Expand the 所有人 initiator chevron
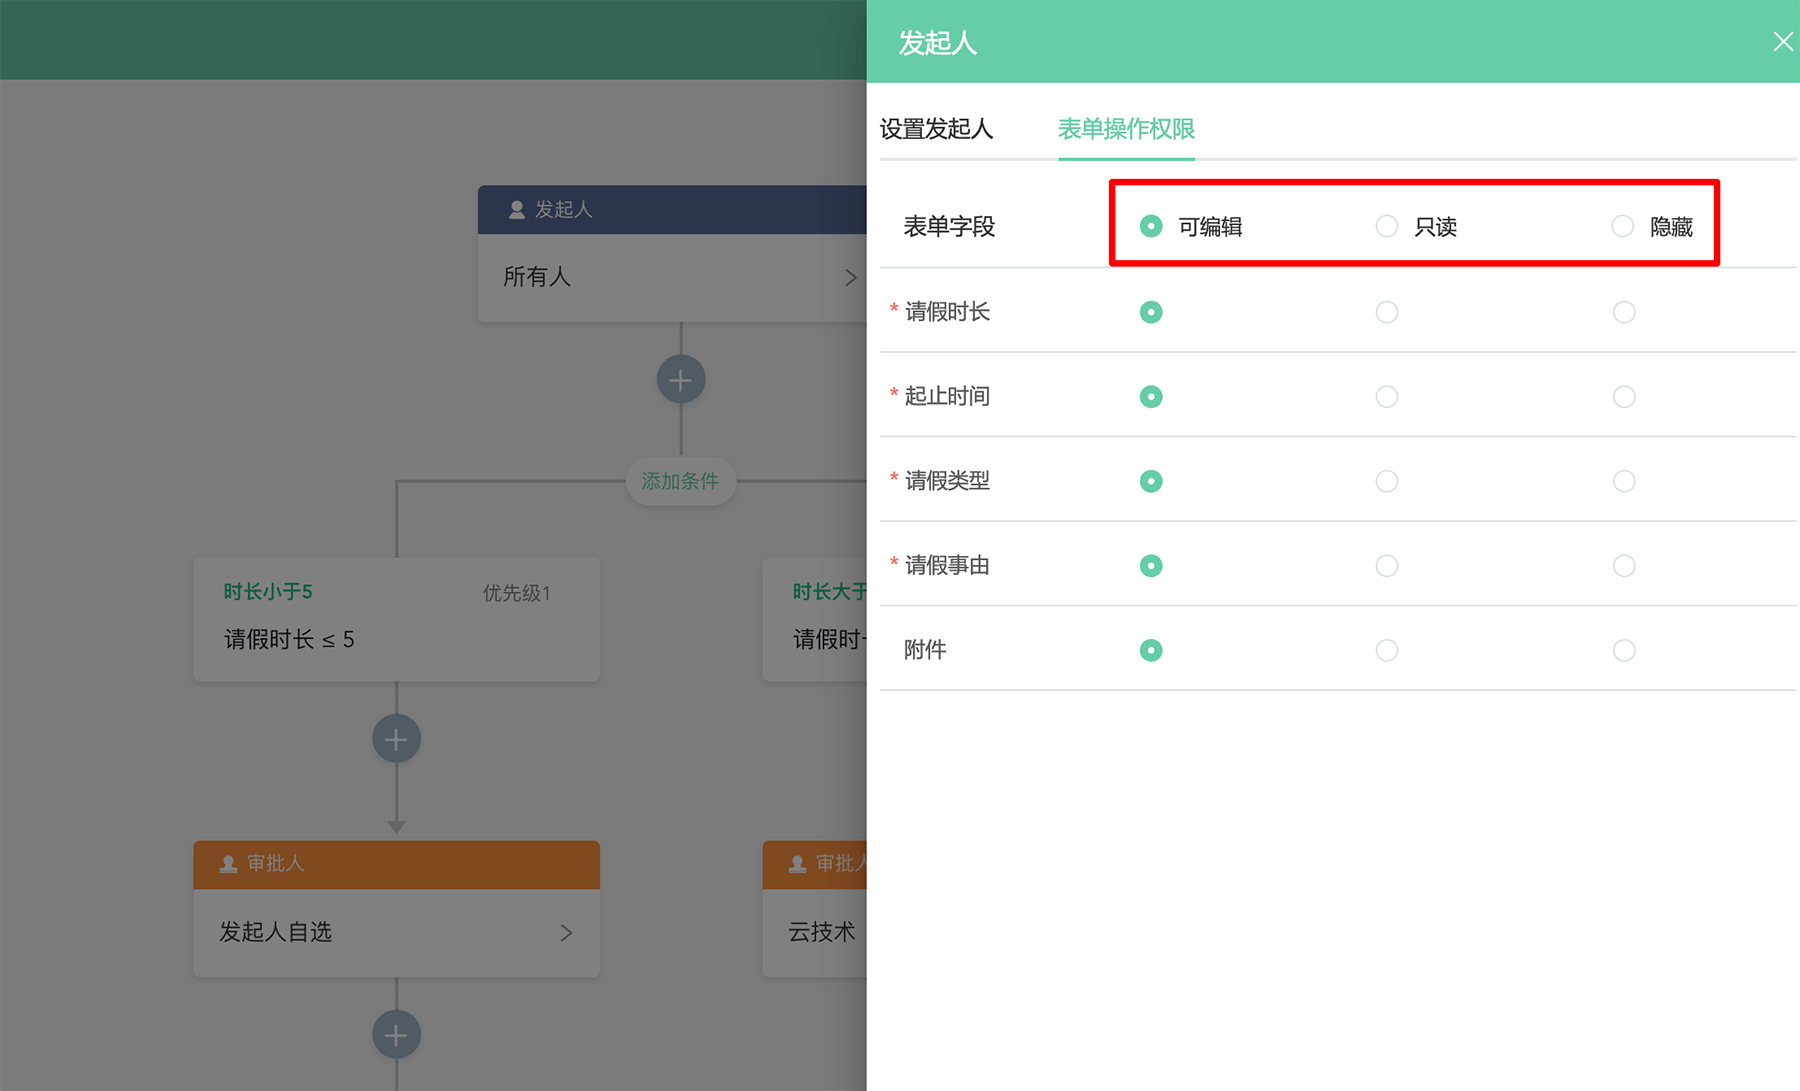The image size is (1800, 1091). [850, 277]
